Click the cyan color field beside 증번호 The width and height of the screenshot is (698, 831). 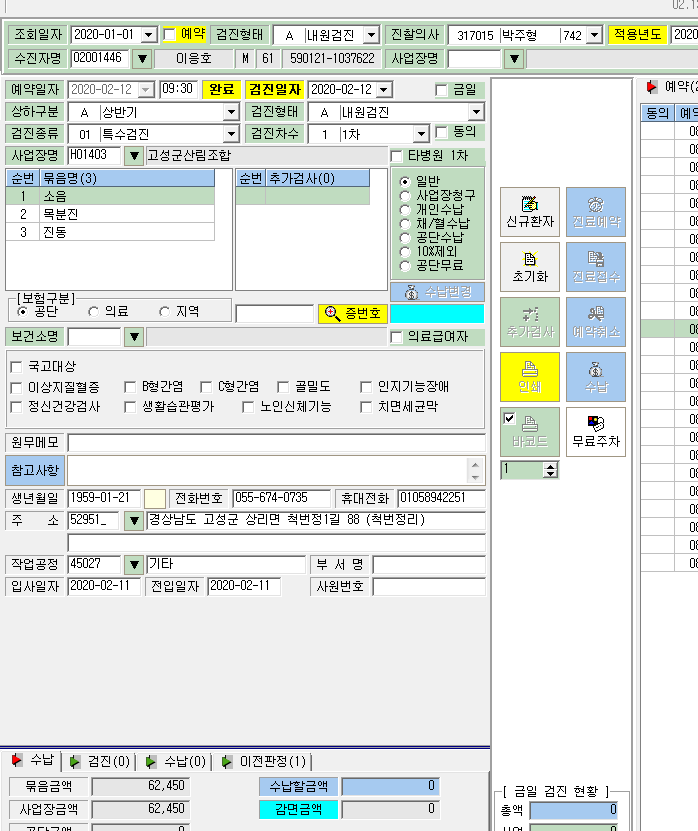[x=437, y=314]
